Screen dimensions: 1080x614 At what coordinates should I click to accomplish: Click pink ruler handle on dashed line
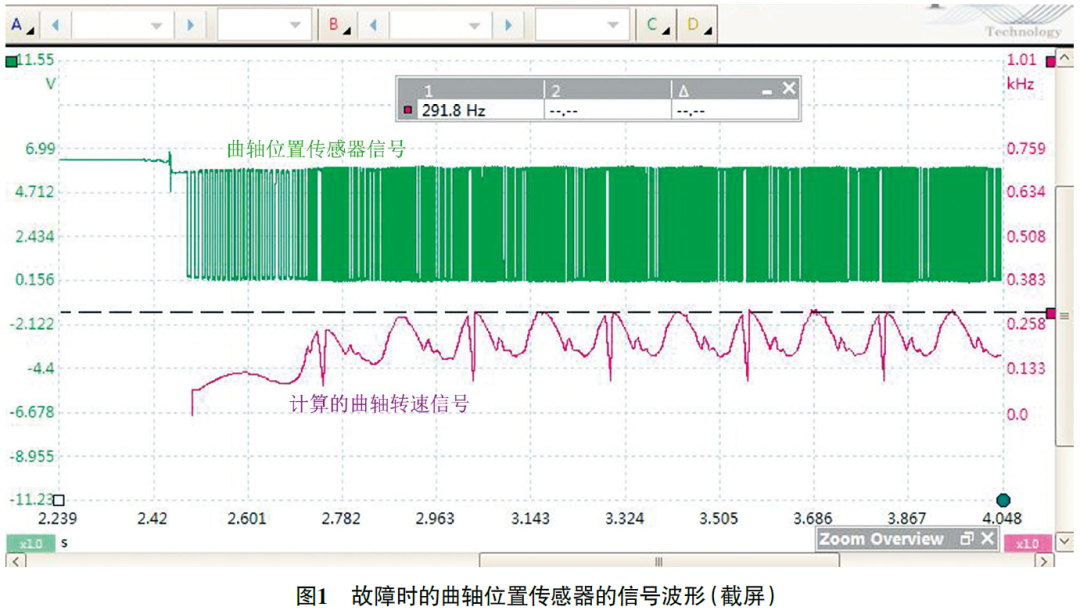pyautogui.click(x=1050, y=314)
